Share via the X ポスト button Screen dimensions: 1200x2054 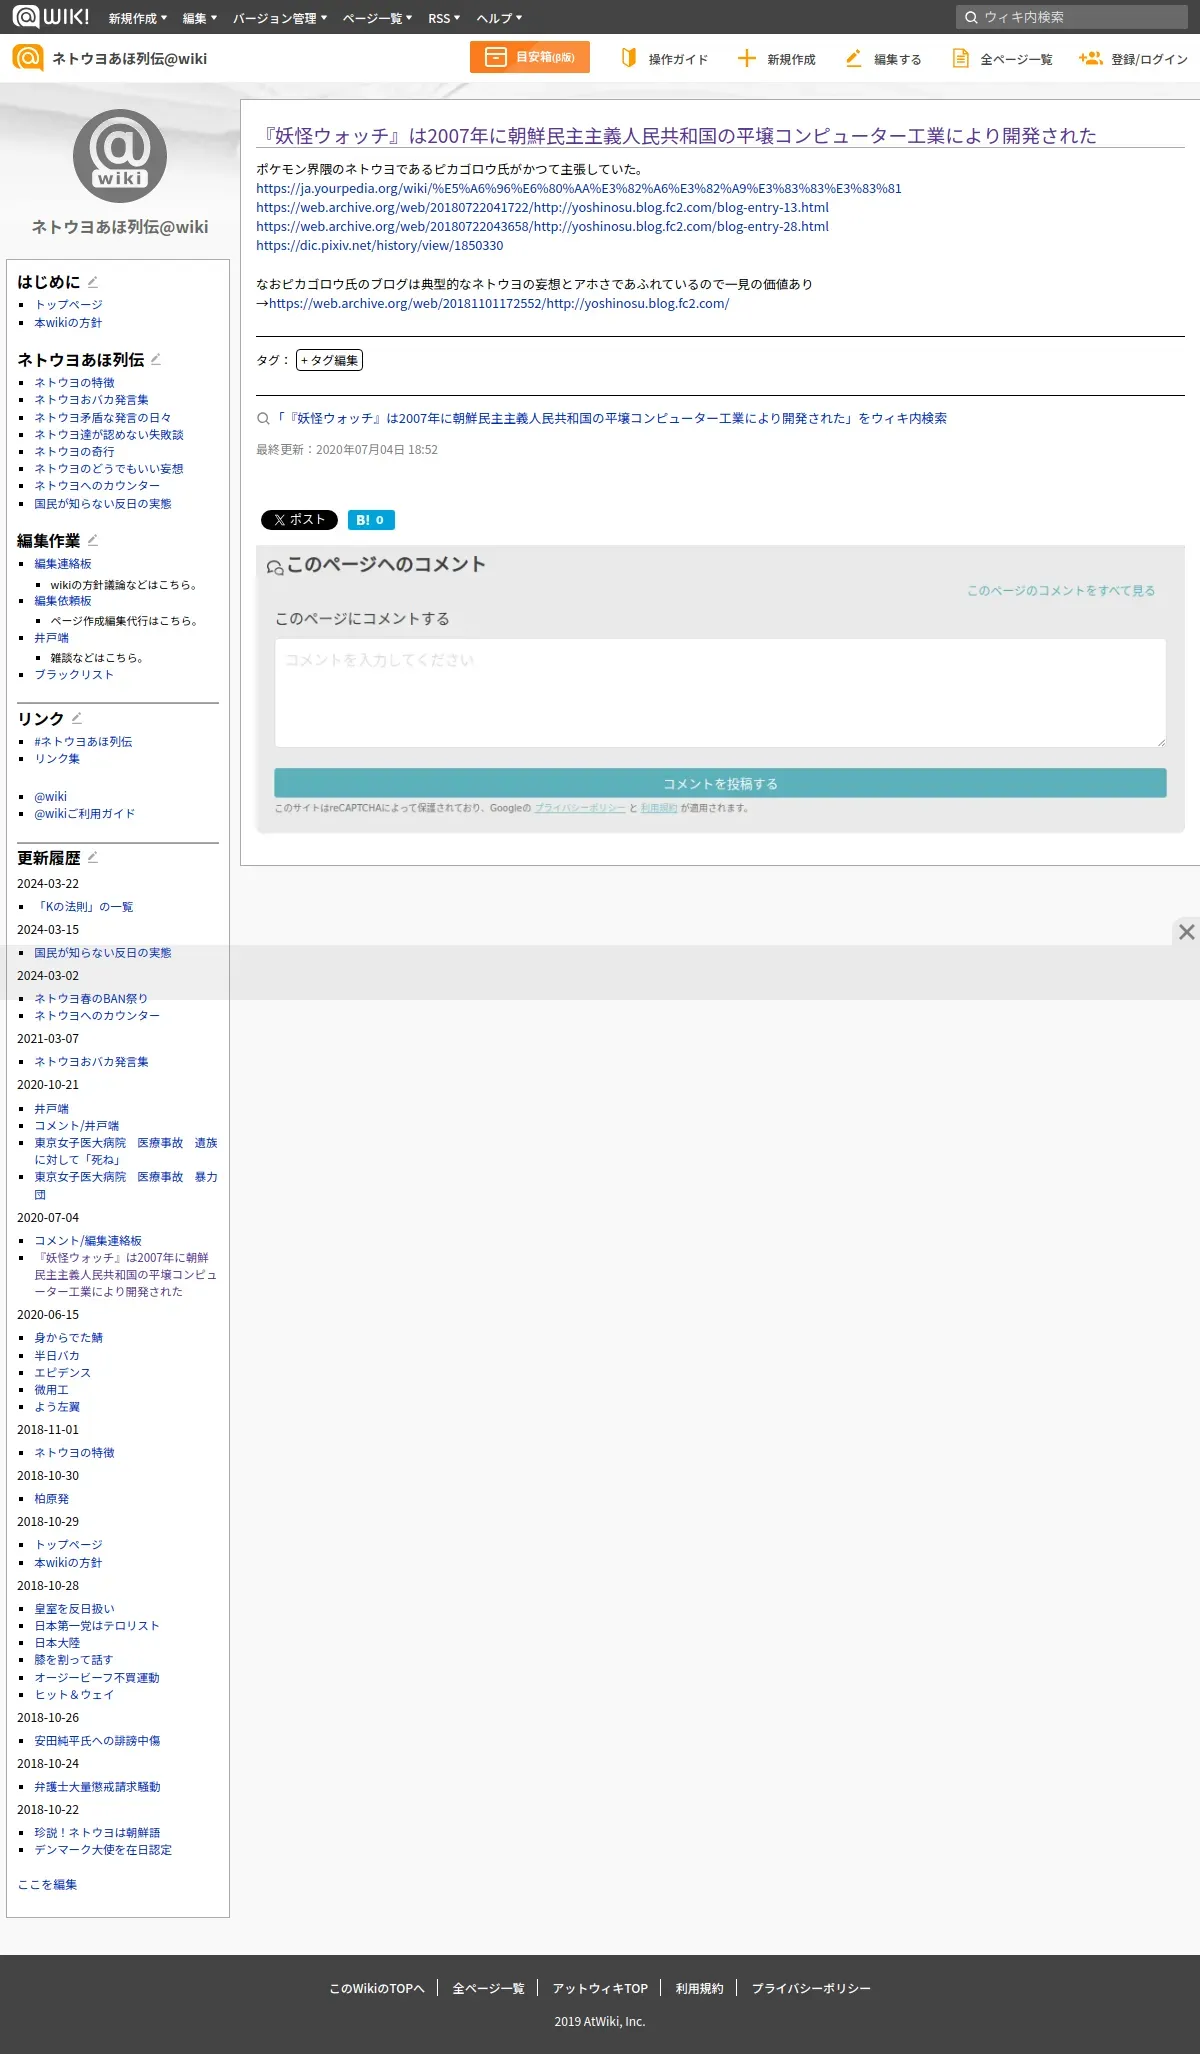(299, 520)
